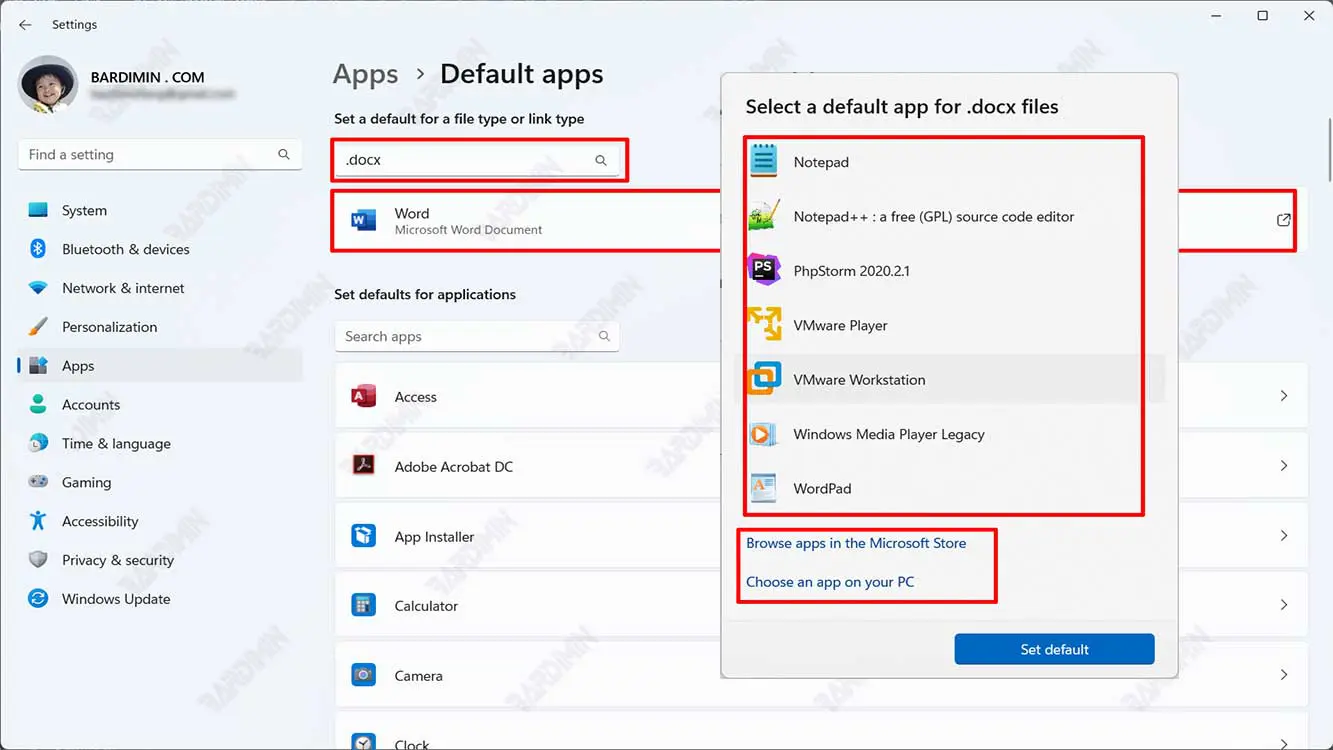Click the PhpStorm 2020.2.1 icon
1333x750 pixels.
point(764,270)
